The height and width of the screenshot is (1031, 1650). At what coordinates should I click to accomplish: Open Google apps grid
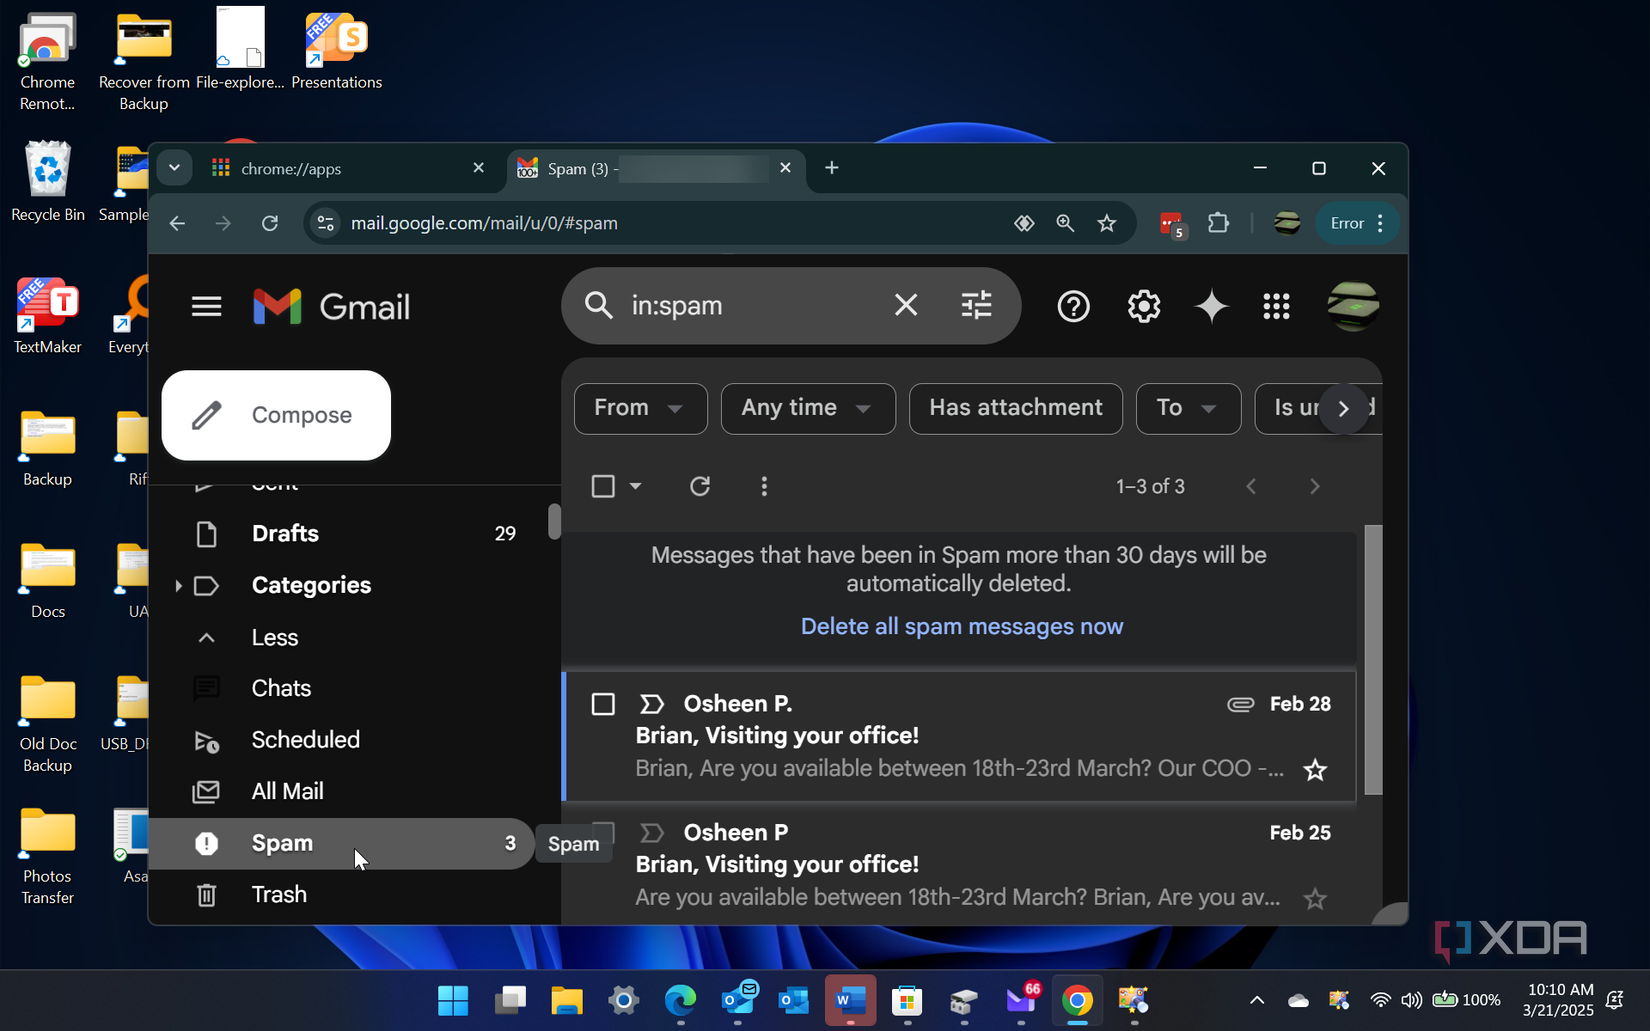click(1276, 306)
